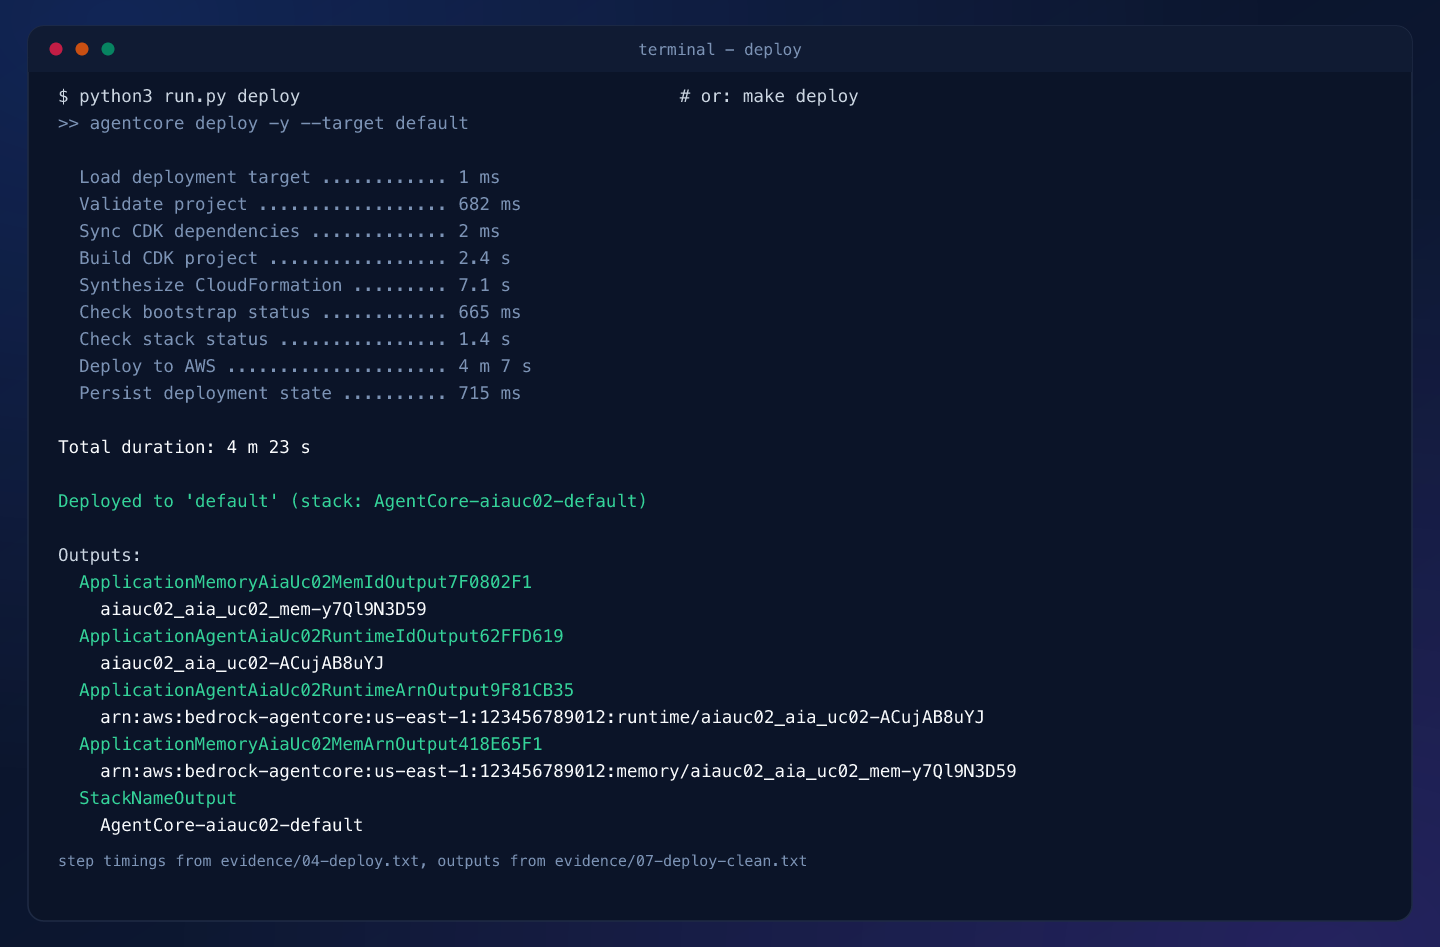
Task: Click the 'StackNameOutput' key
Action: click(158, 798)
